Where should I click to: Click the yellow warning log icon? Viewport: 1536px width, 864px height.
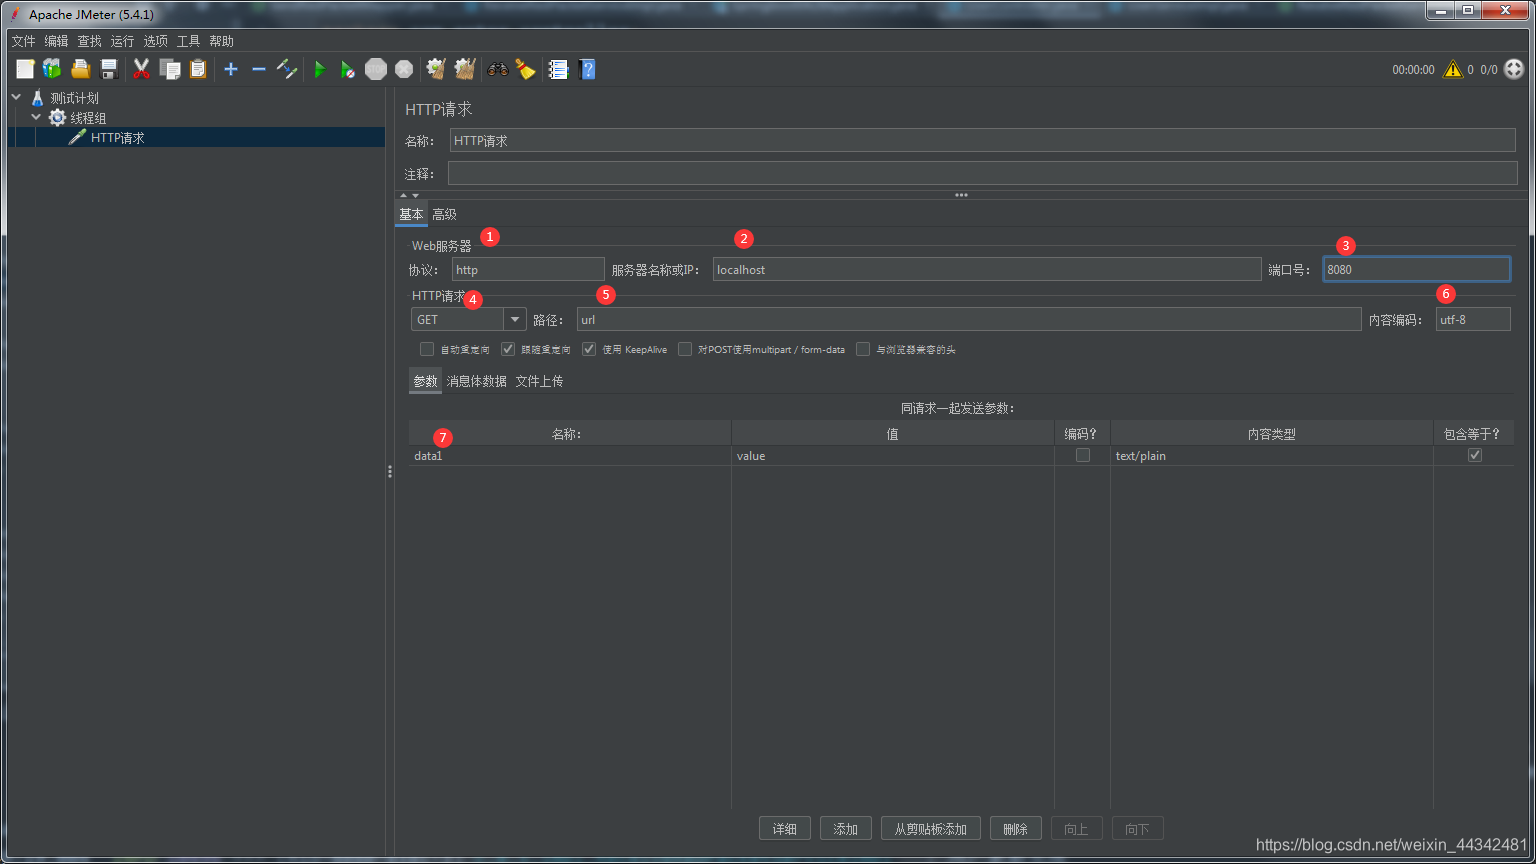coord(1453,69)
